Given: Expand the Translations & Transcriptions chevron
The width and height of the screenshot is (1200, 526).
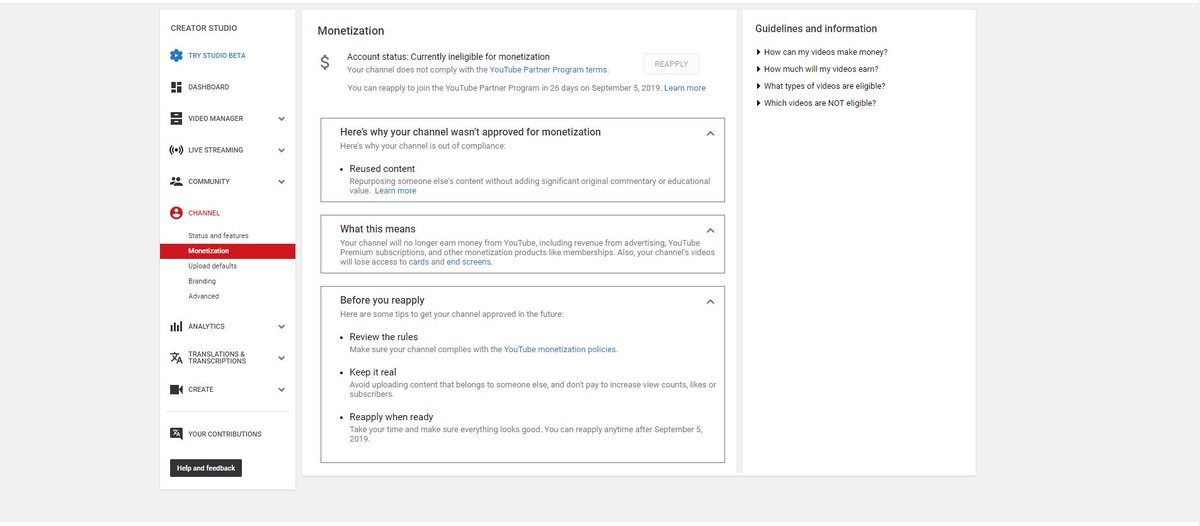Looking at the screenshot, I should 281,358.
